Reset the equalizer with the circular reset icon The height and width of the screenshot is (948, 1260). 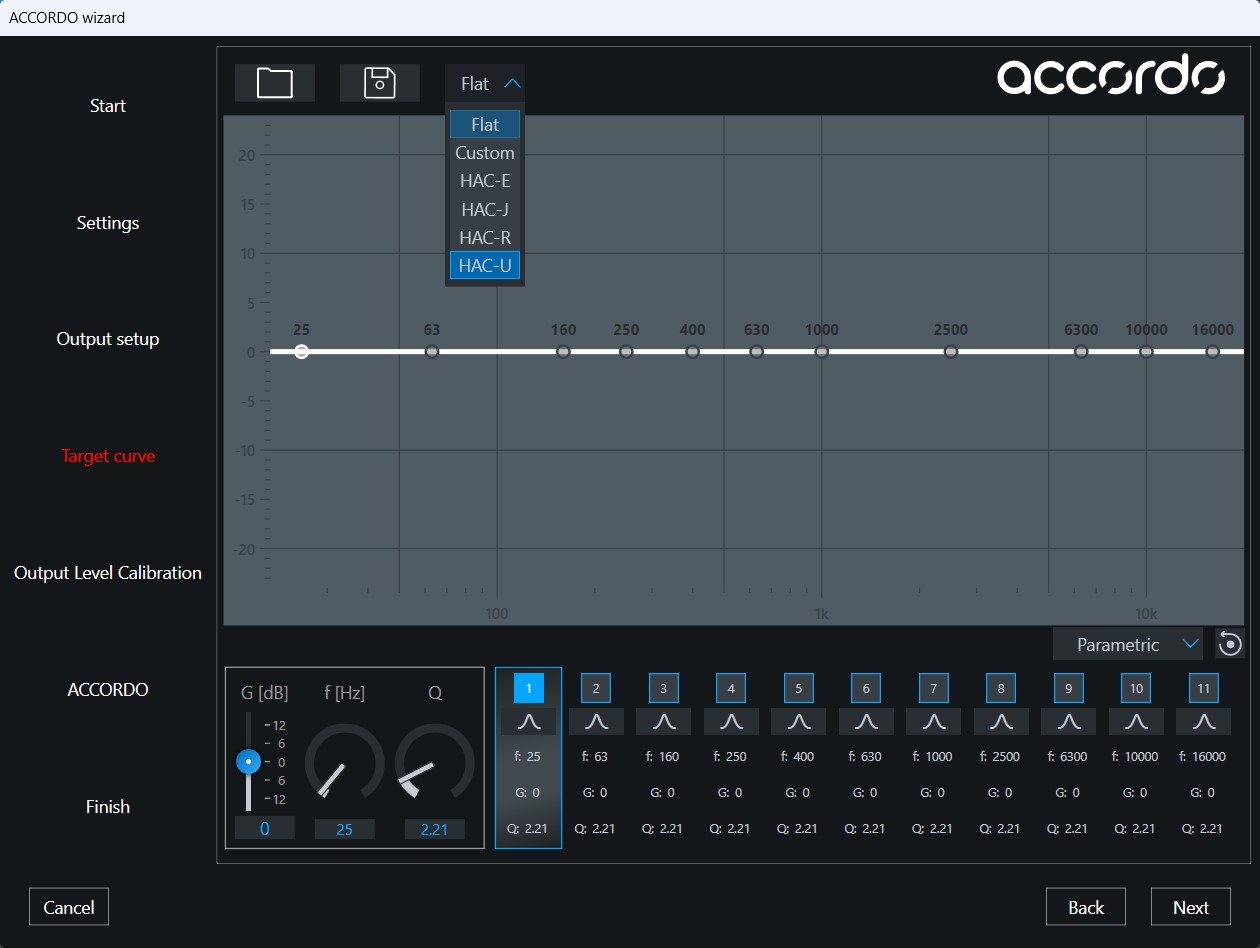click(x=1230, y=645)
